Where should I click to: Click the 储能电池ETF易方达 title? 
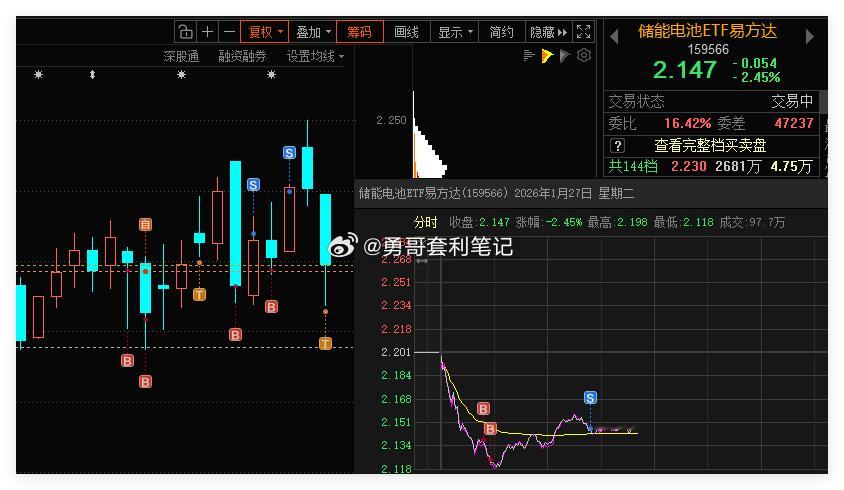(x=707, y=31)
